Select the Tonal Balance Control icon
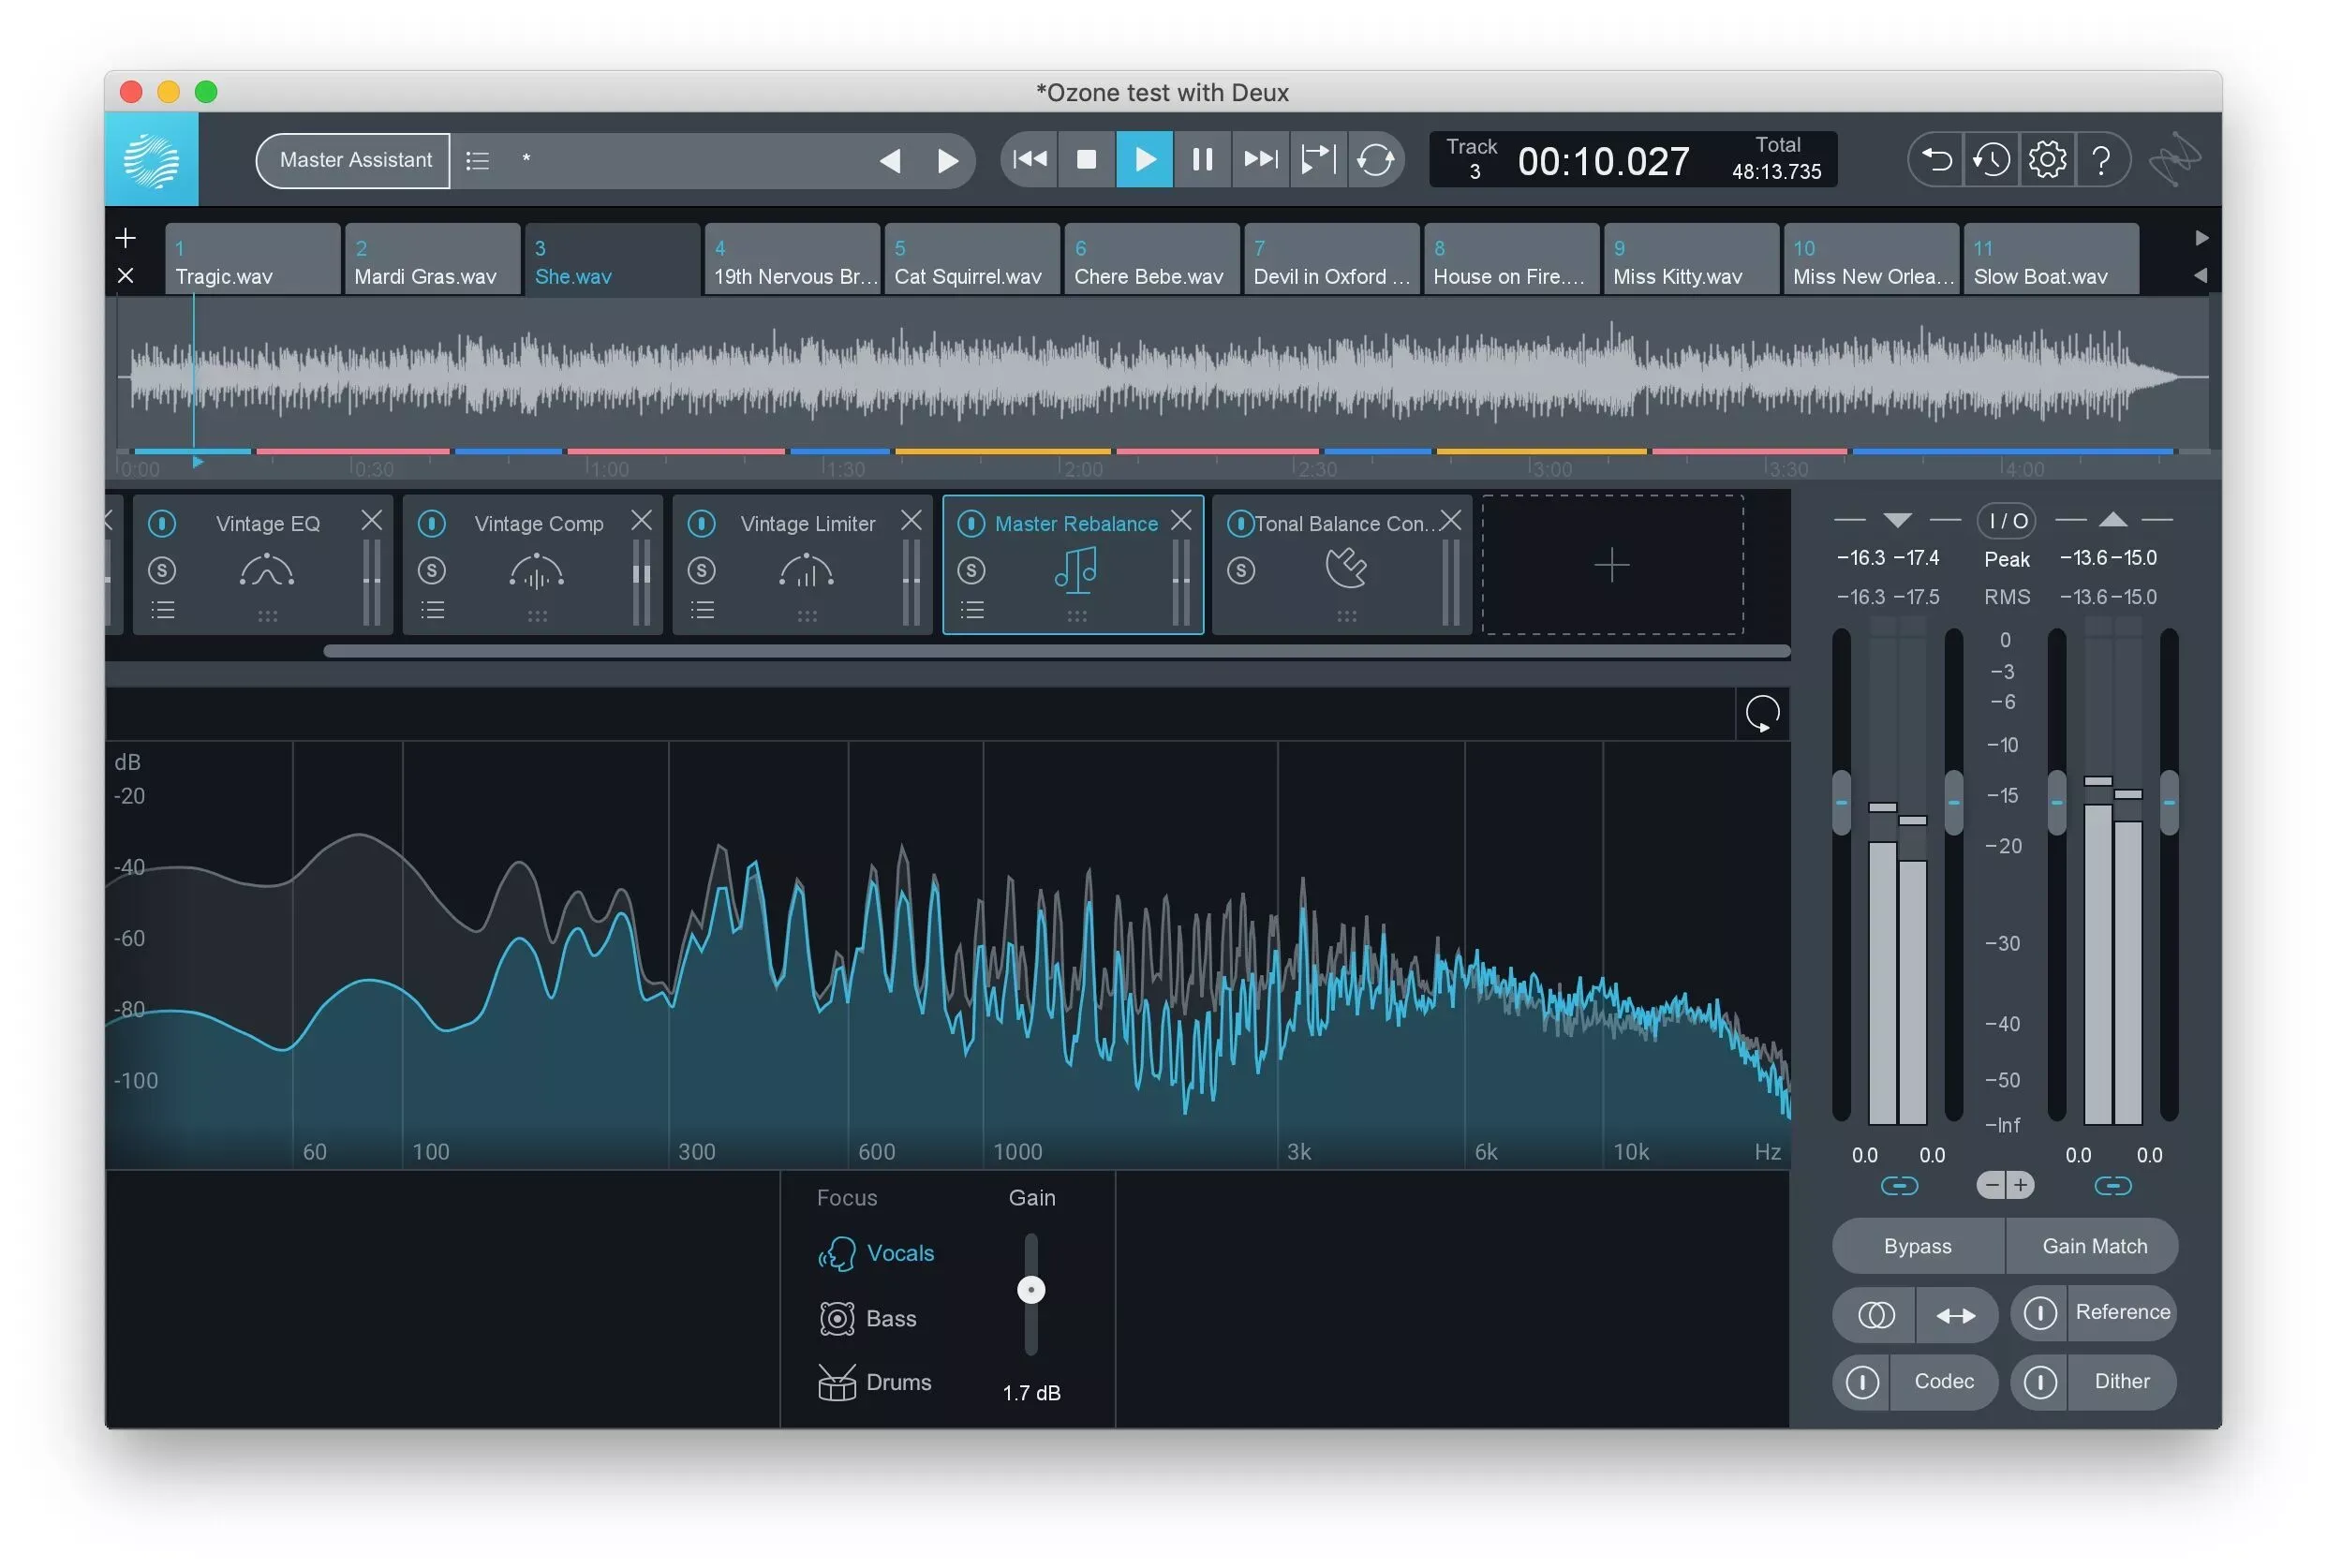 tap(1346, 568)
